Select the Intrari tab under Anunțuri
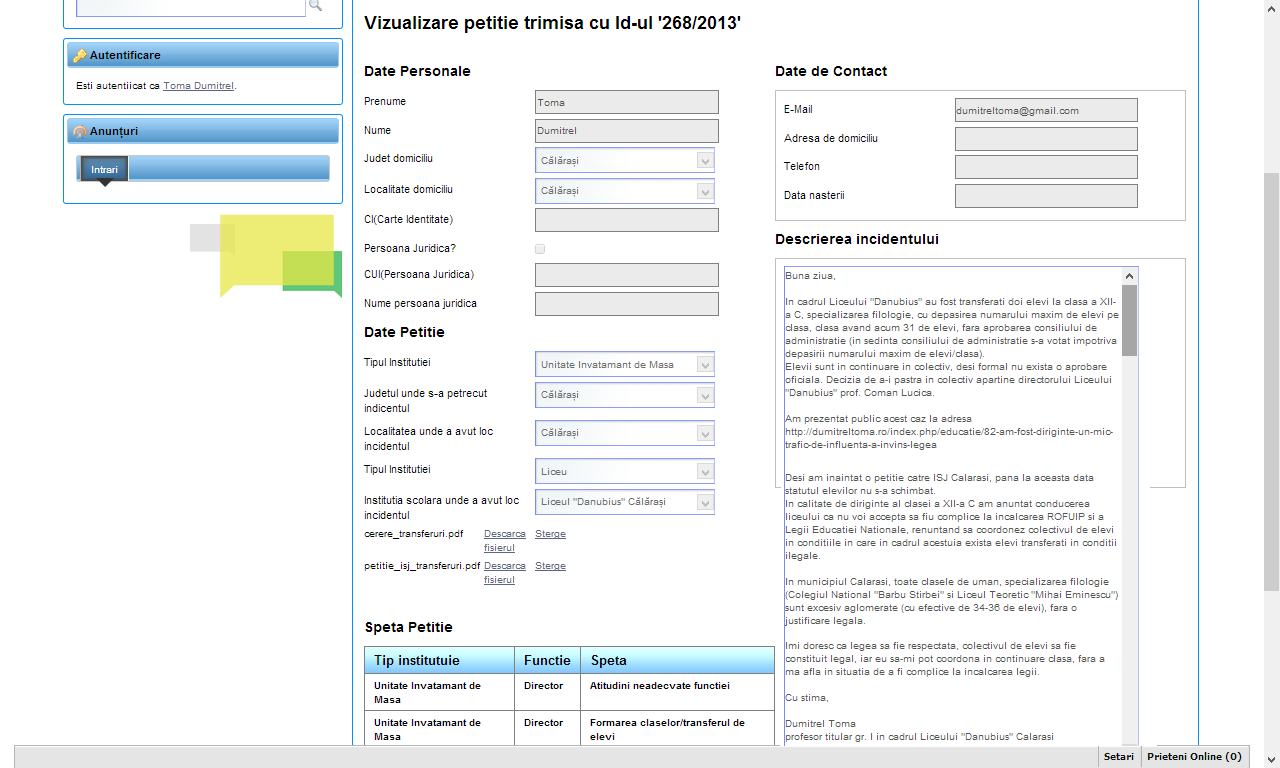 pyautogui.click(x=104, y=170)
